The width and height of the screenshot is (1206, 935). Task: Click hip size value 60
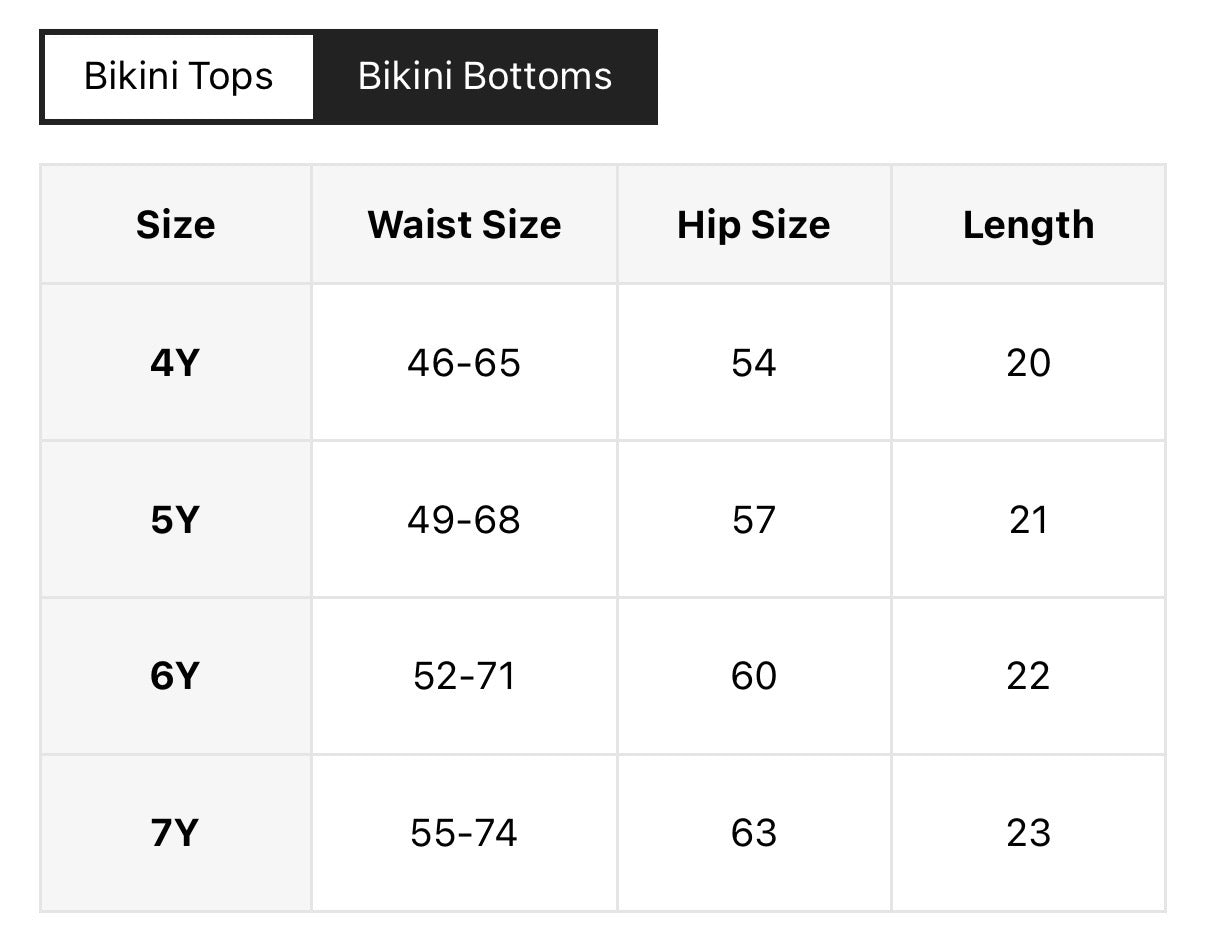(754, 676)
